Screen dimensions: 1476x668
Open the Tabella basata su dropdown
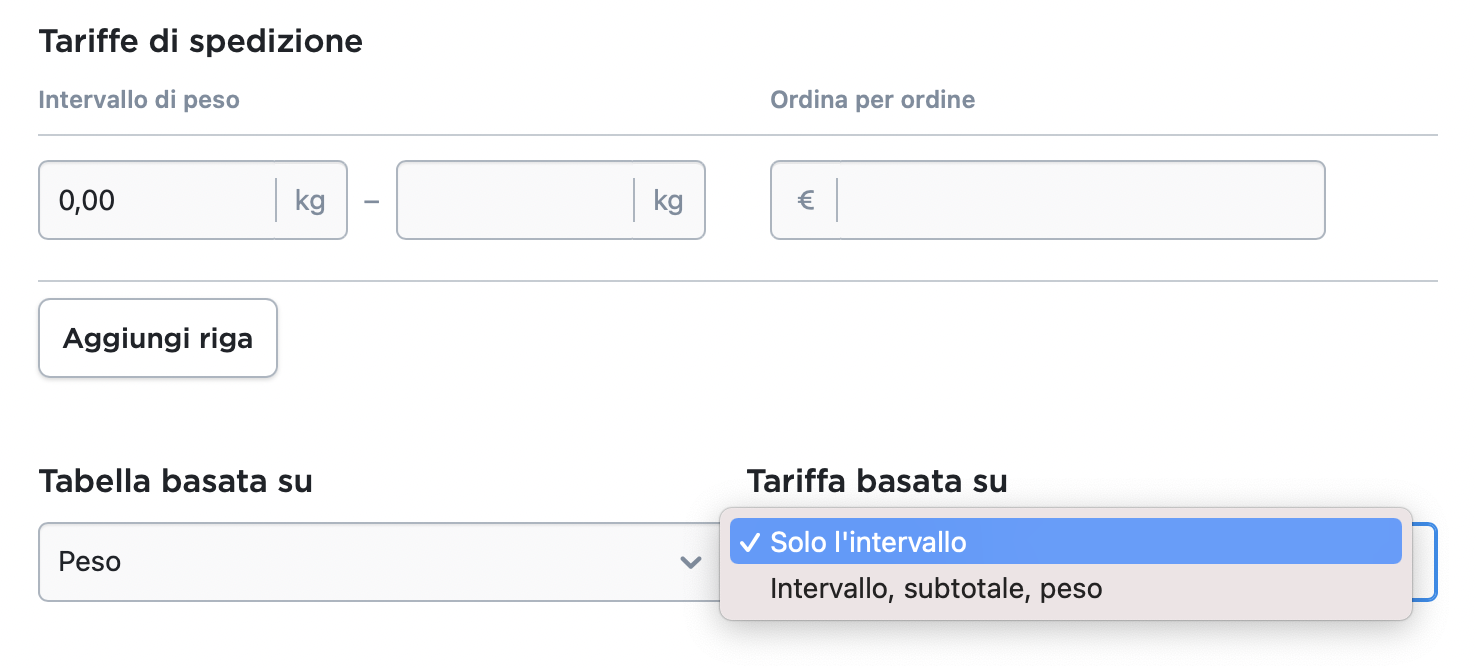(370, 562)
